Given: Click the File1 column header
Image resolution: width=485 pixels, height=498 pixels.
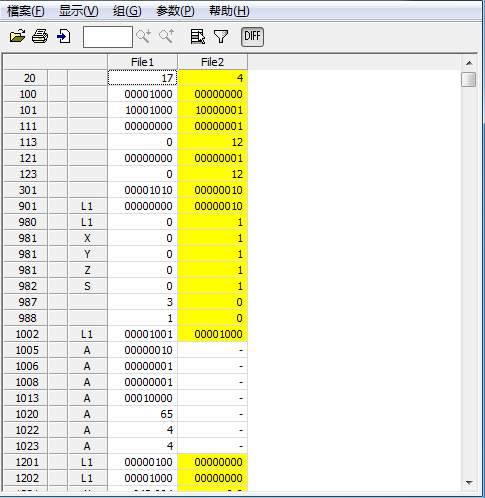Looking at the screenshot, I should (x=142, y=62).
